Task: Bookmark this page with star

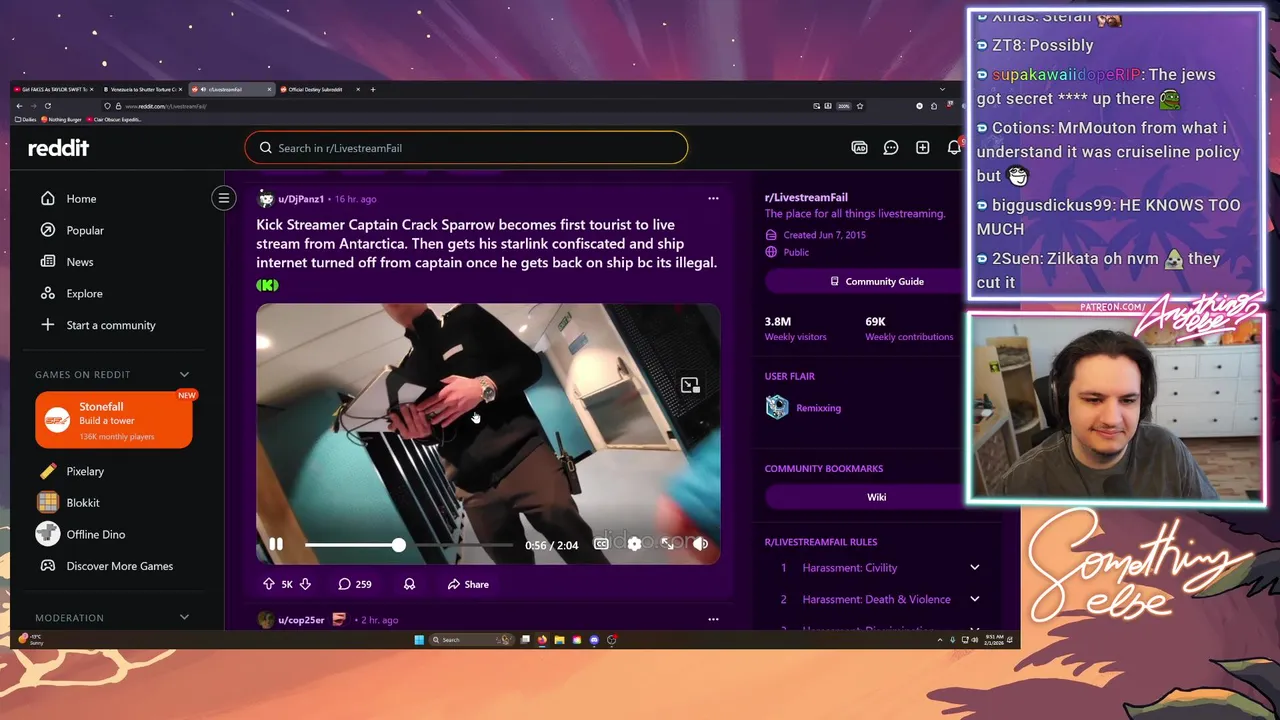Action: [x=860, y=106]
